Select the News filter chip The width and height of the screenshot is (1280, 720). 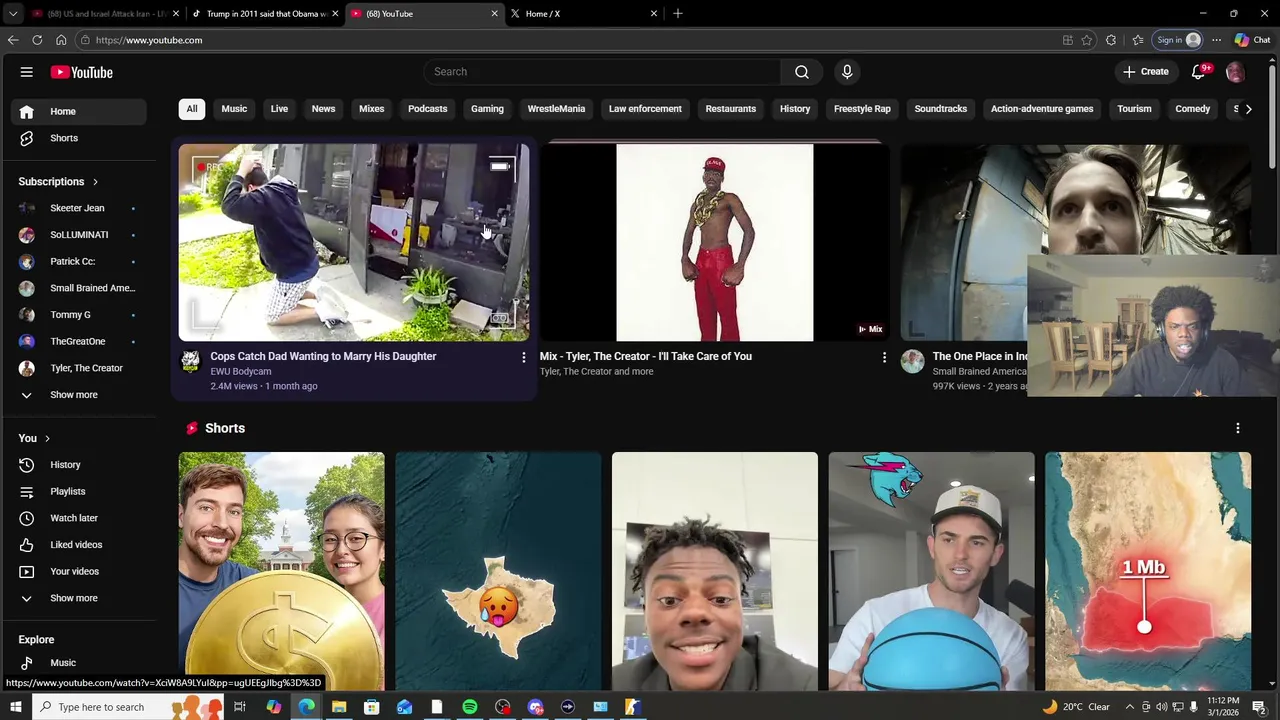click(323, 109)
